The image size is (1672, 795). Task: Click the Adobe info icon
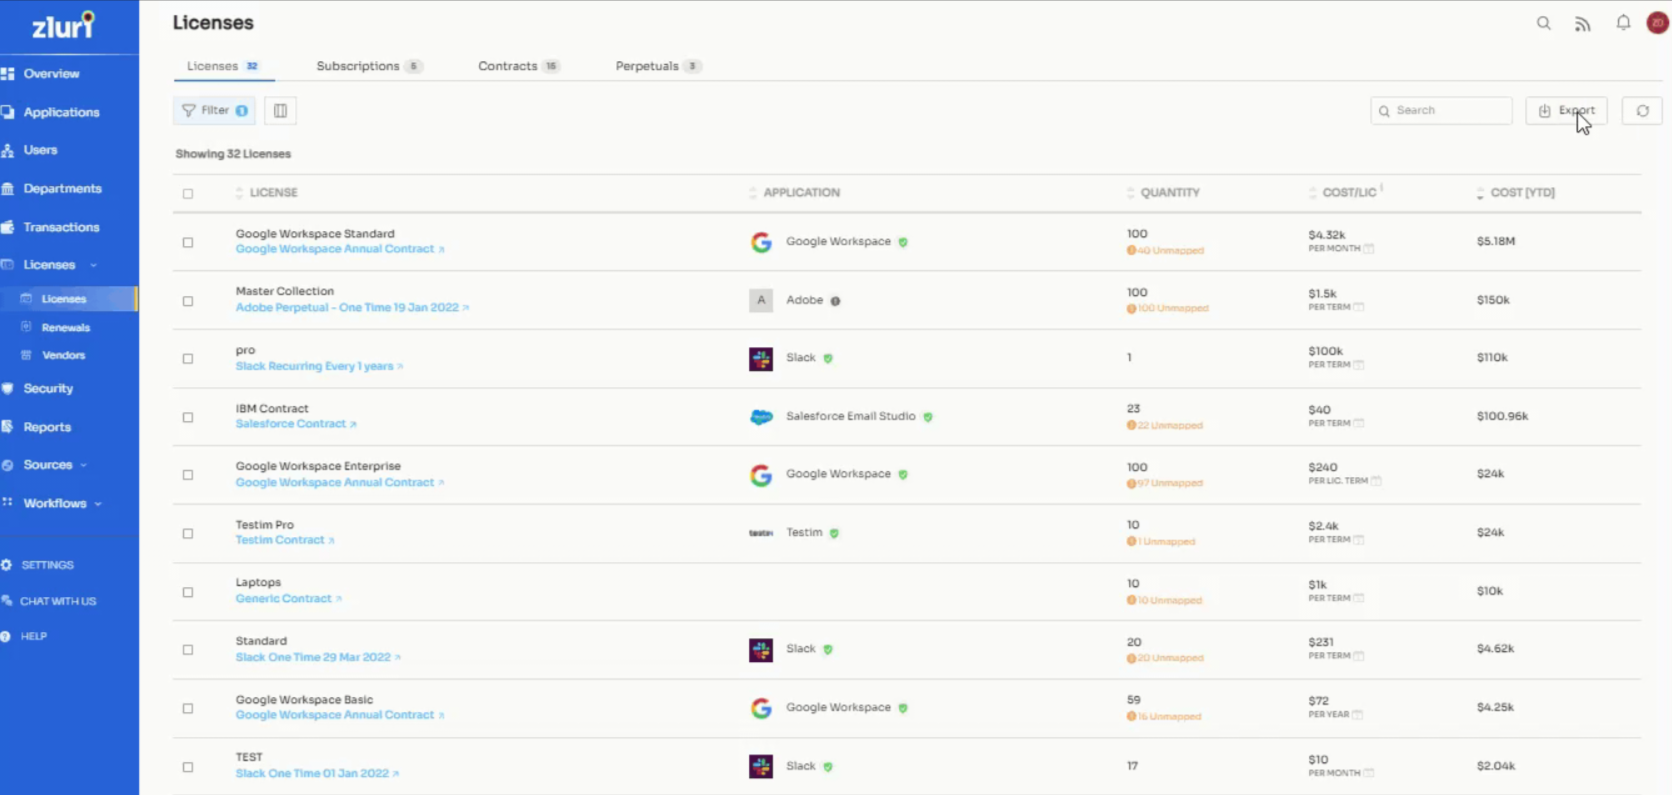835,301
